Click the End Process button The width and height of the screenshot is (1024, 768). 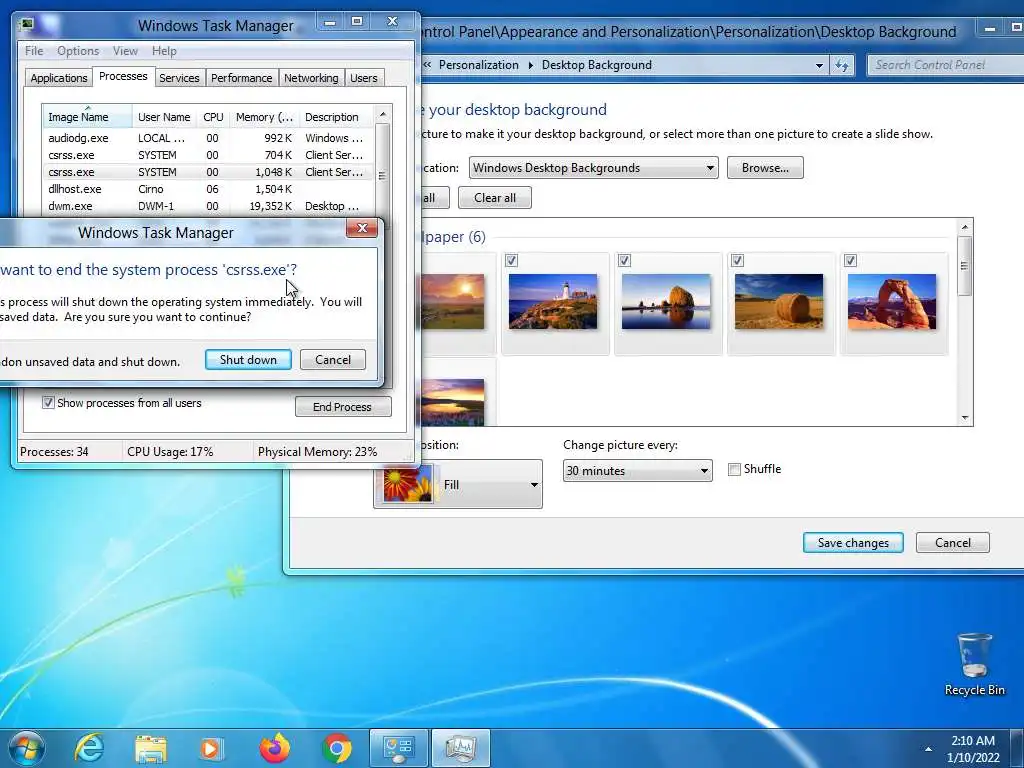coord(342,407)
